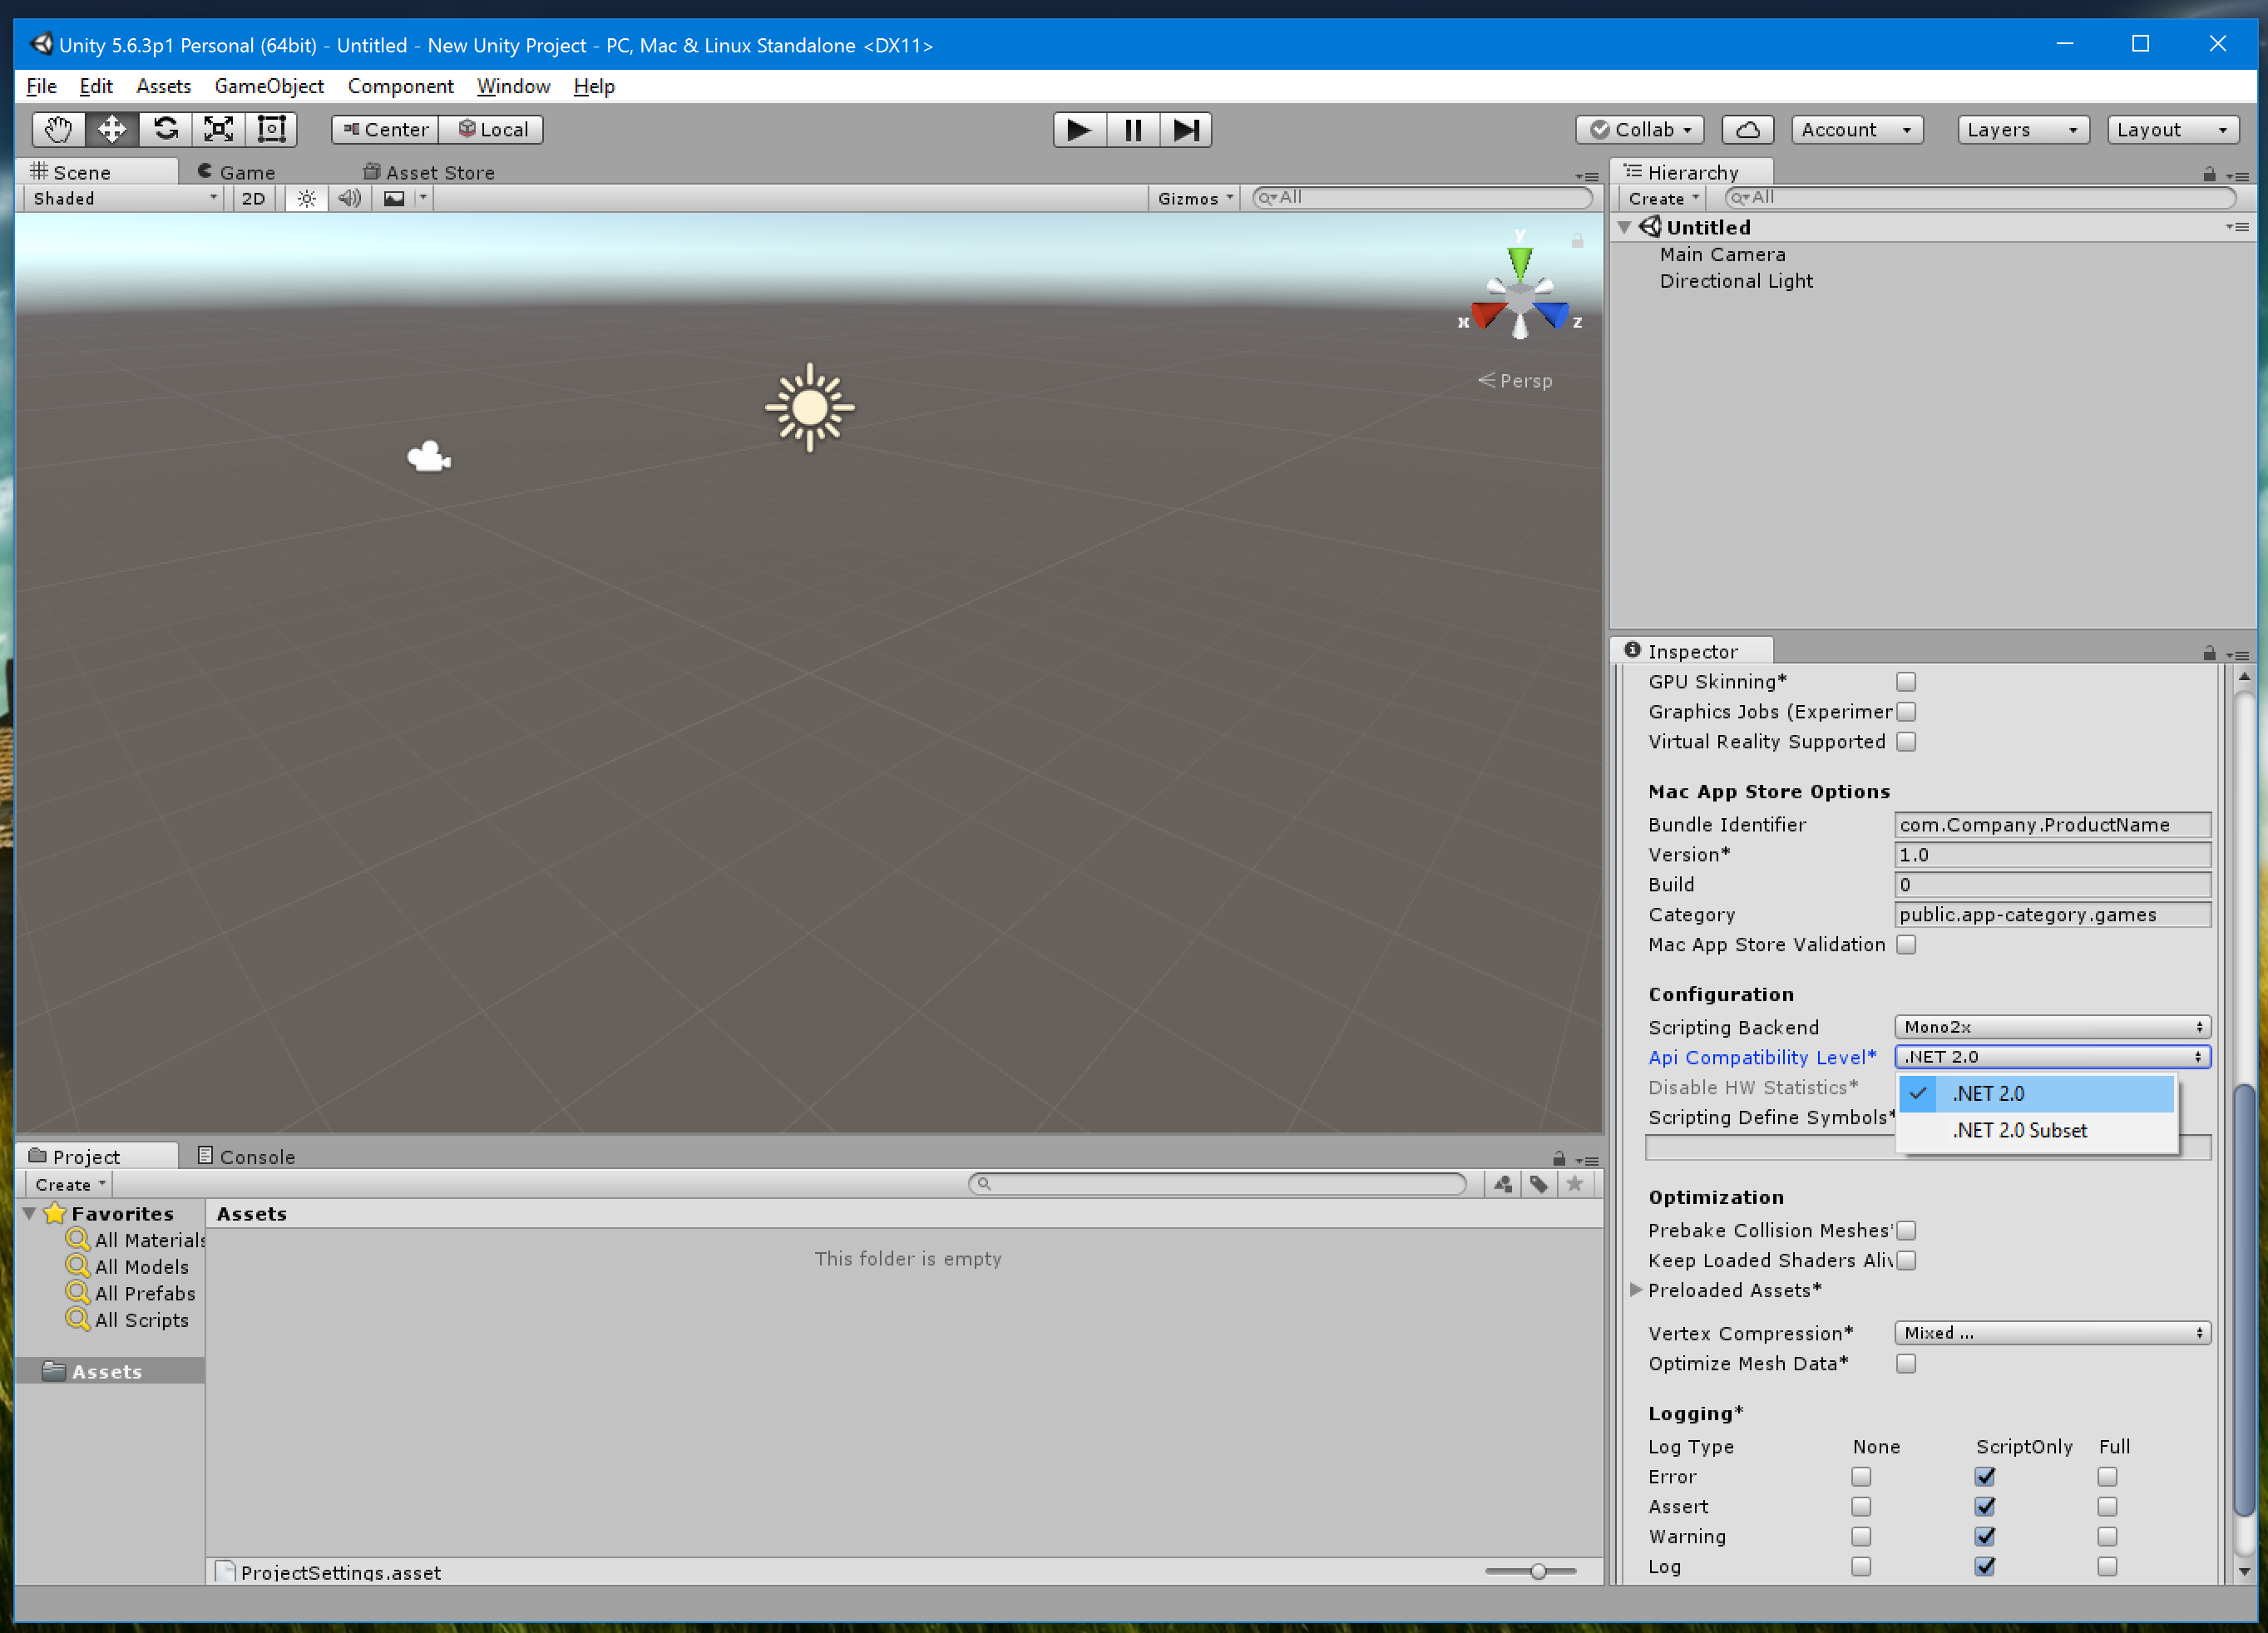
Task: Click the Collab button
Action: coord(1640,130)
